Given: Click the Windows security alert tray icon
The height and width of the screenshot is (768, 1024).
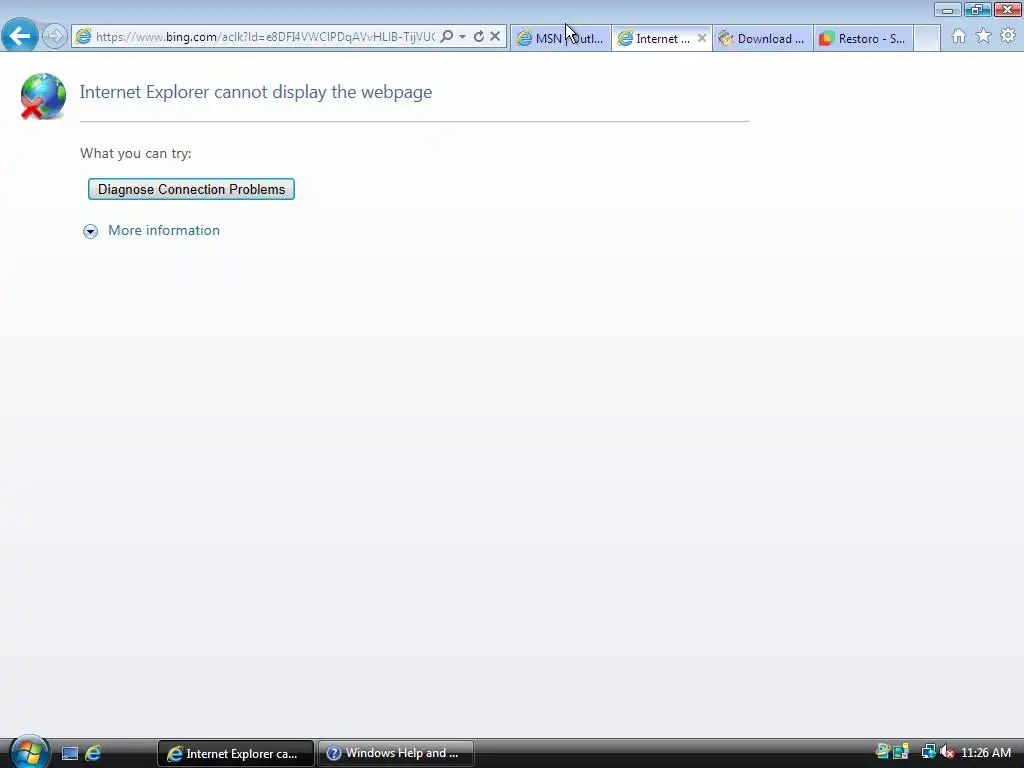Looking at the screenshot, I should point(902,753).
